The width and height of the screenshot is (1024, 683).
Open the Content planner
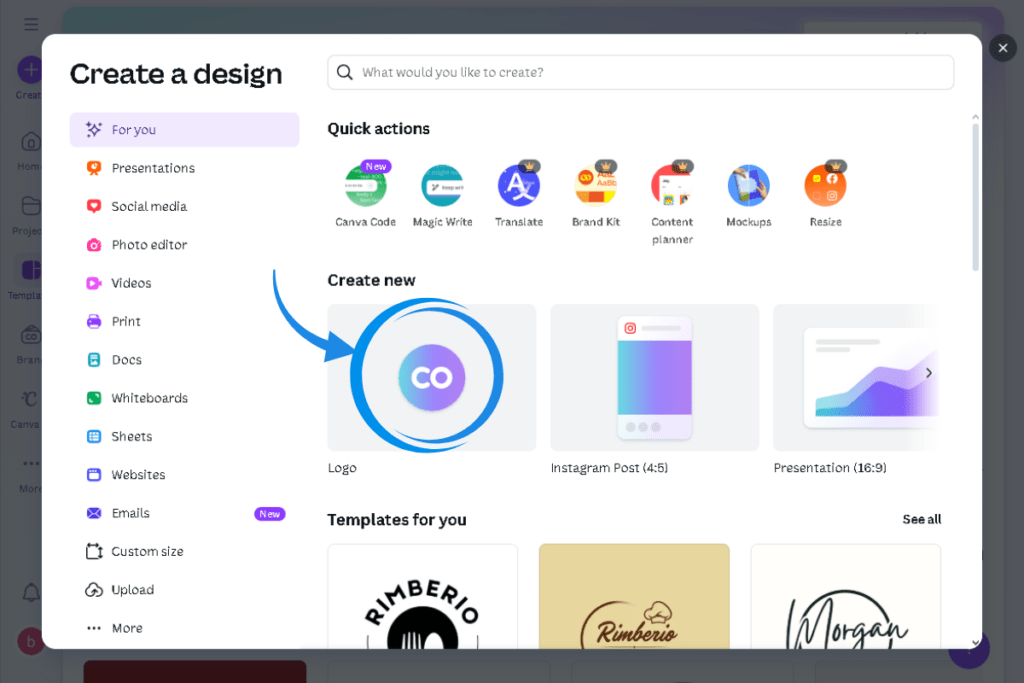672,185
